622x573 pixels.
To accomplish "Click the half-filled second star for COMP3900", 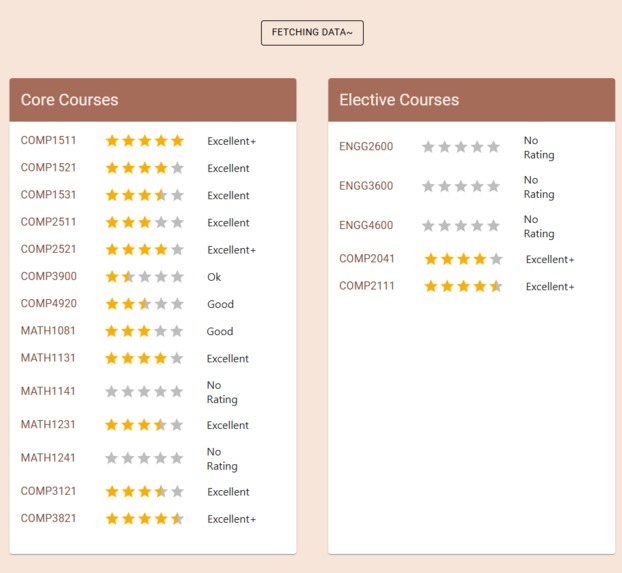I will click(x=129, y=277).
